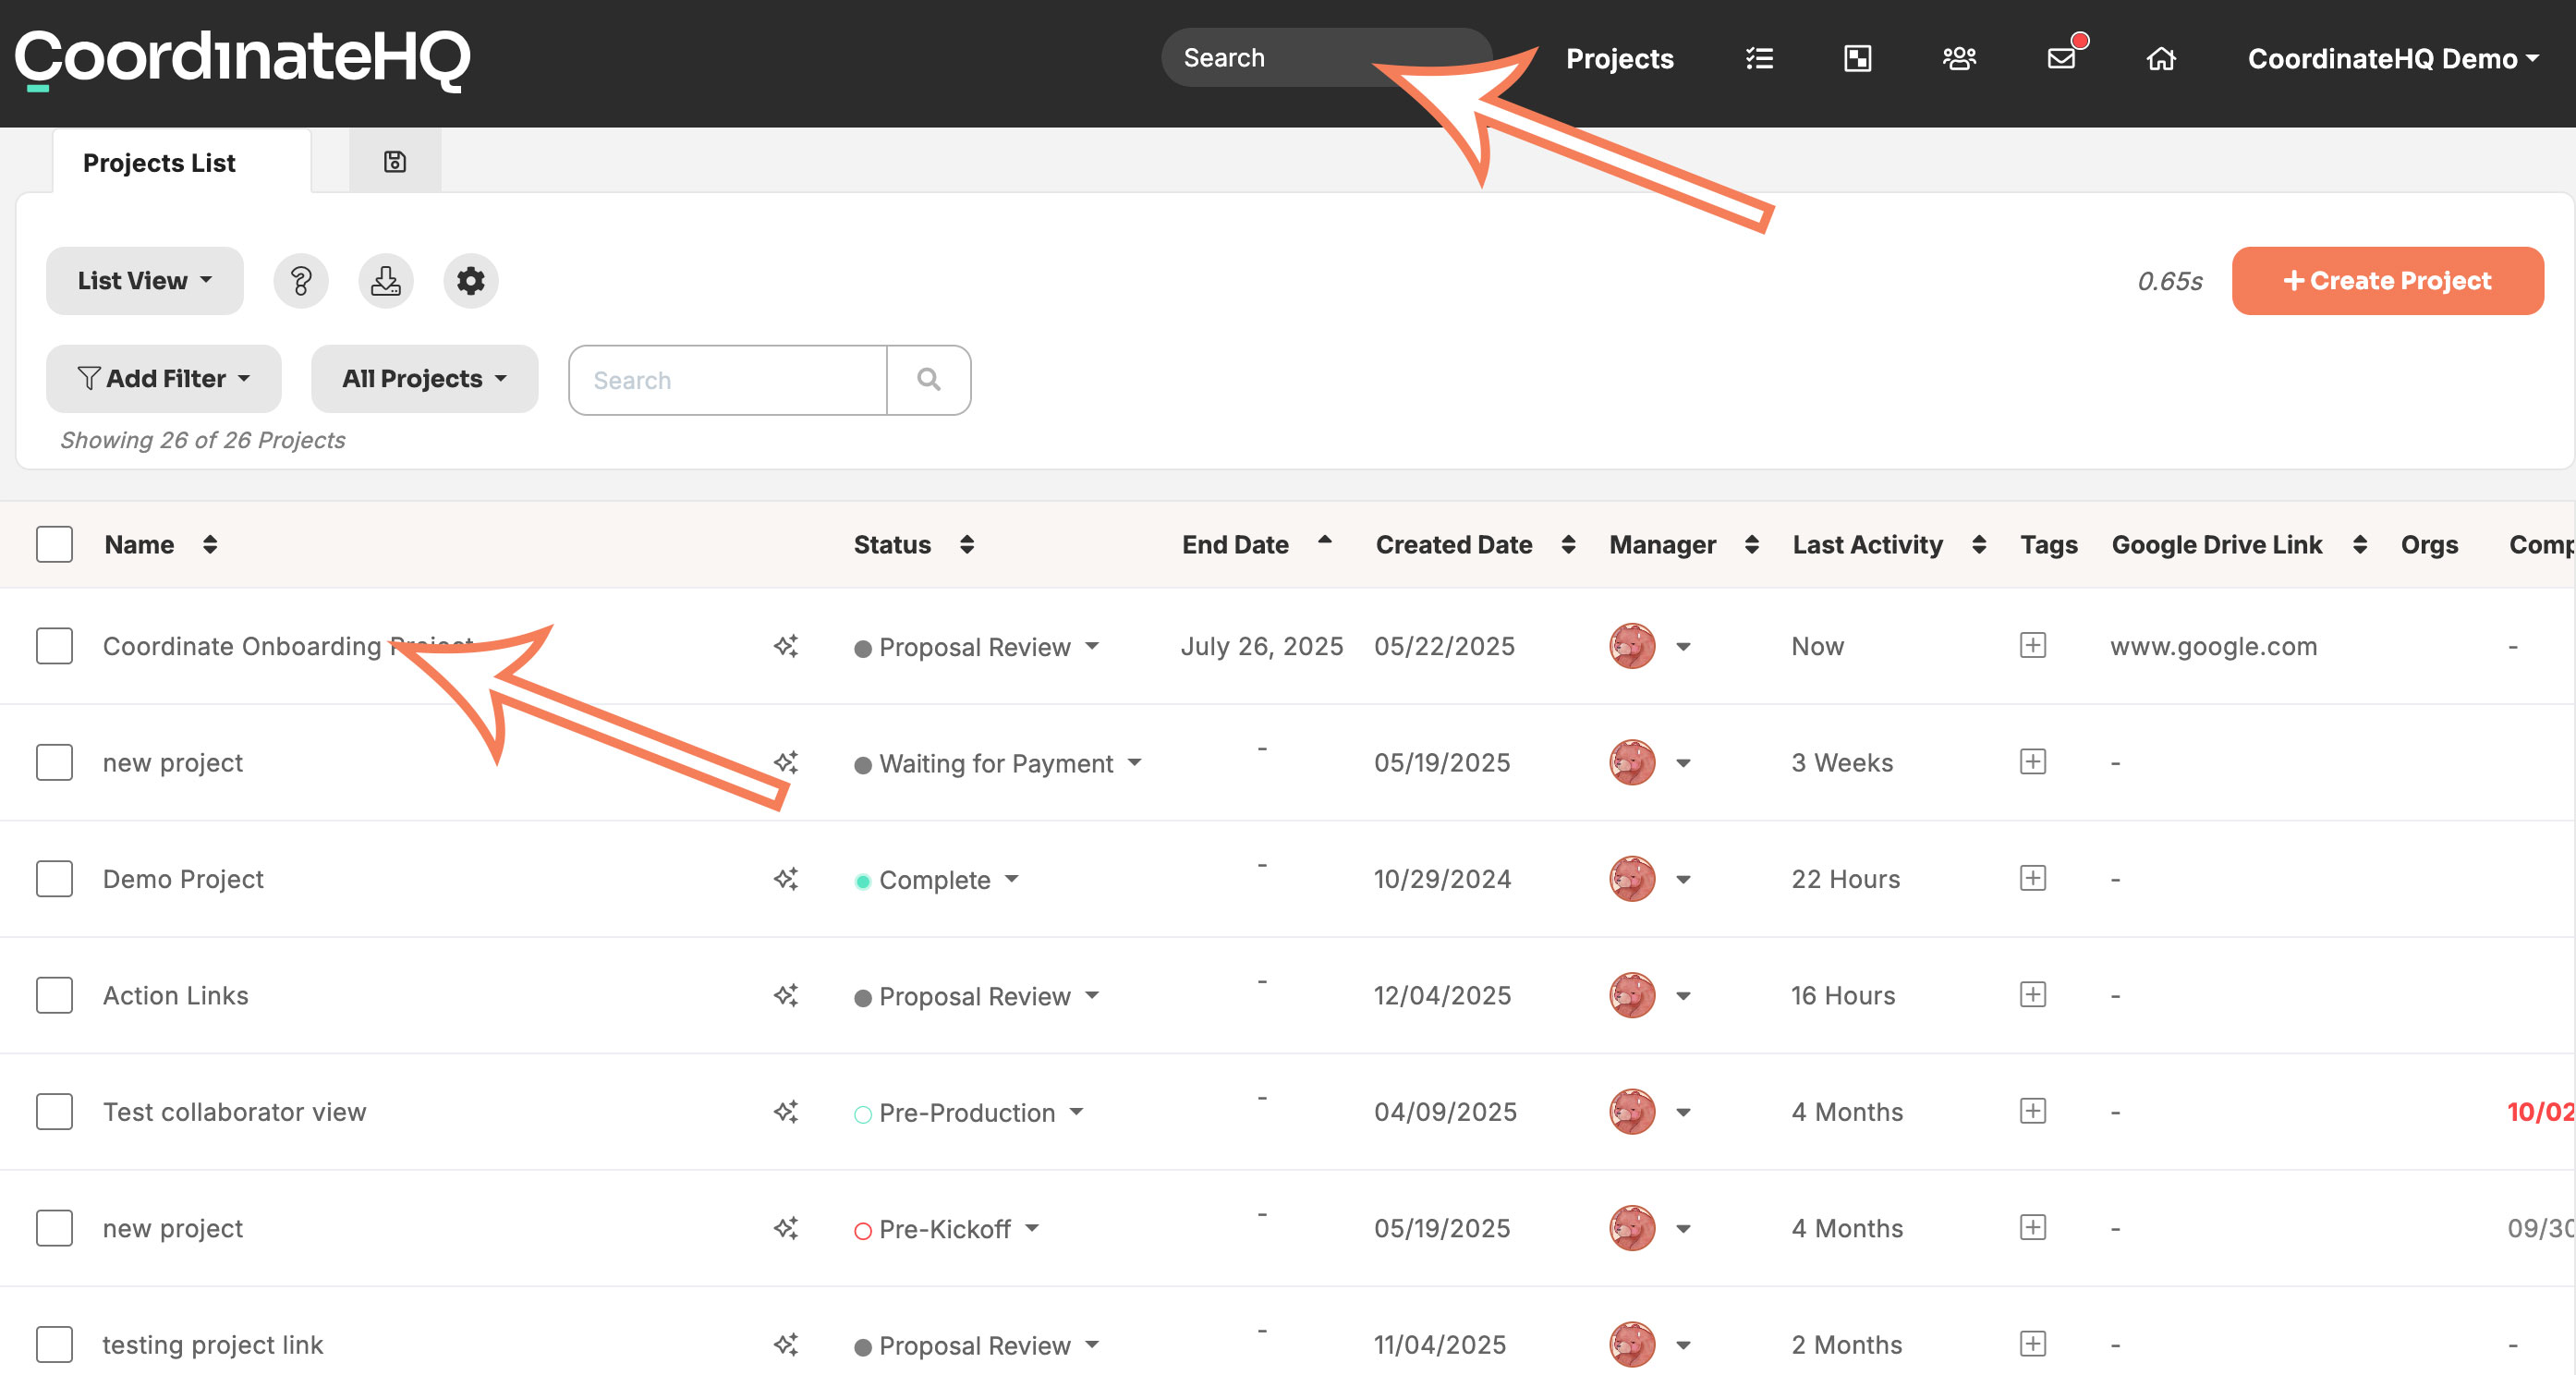Image resolution: width=2576 pixels, height=1375 pixels.
Task: Open the CoordinateHQ Demo account menu
Action: (x=2394, y=59)
